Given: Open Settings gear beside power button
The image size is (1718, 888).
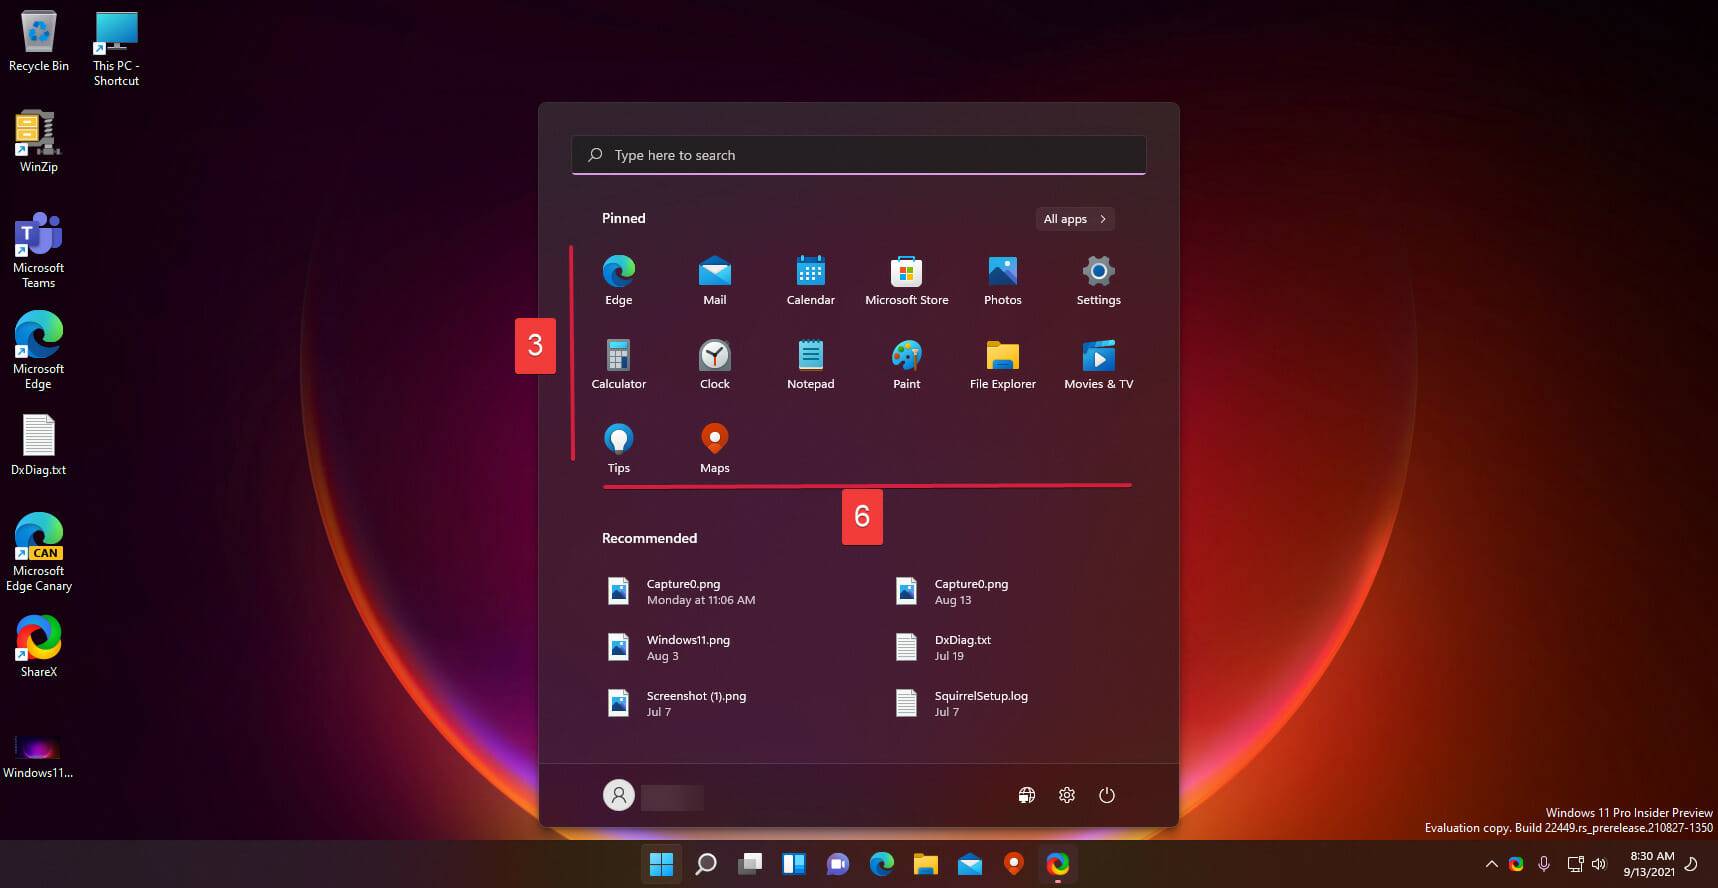Looking at the screenshot, I should (x=1067, y=795).
